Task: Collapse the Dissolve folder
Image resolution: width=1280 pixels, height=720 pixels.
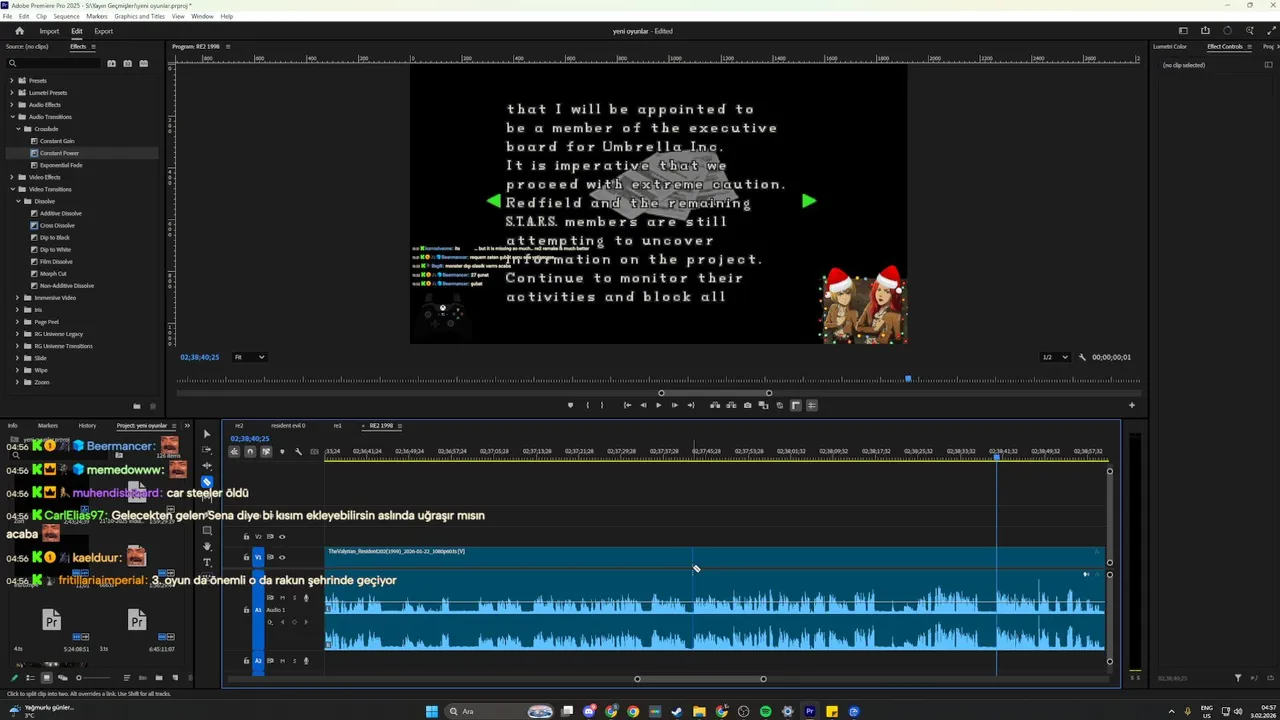Action: click(x=17, y=201)
